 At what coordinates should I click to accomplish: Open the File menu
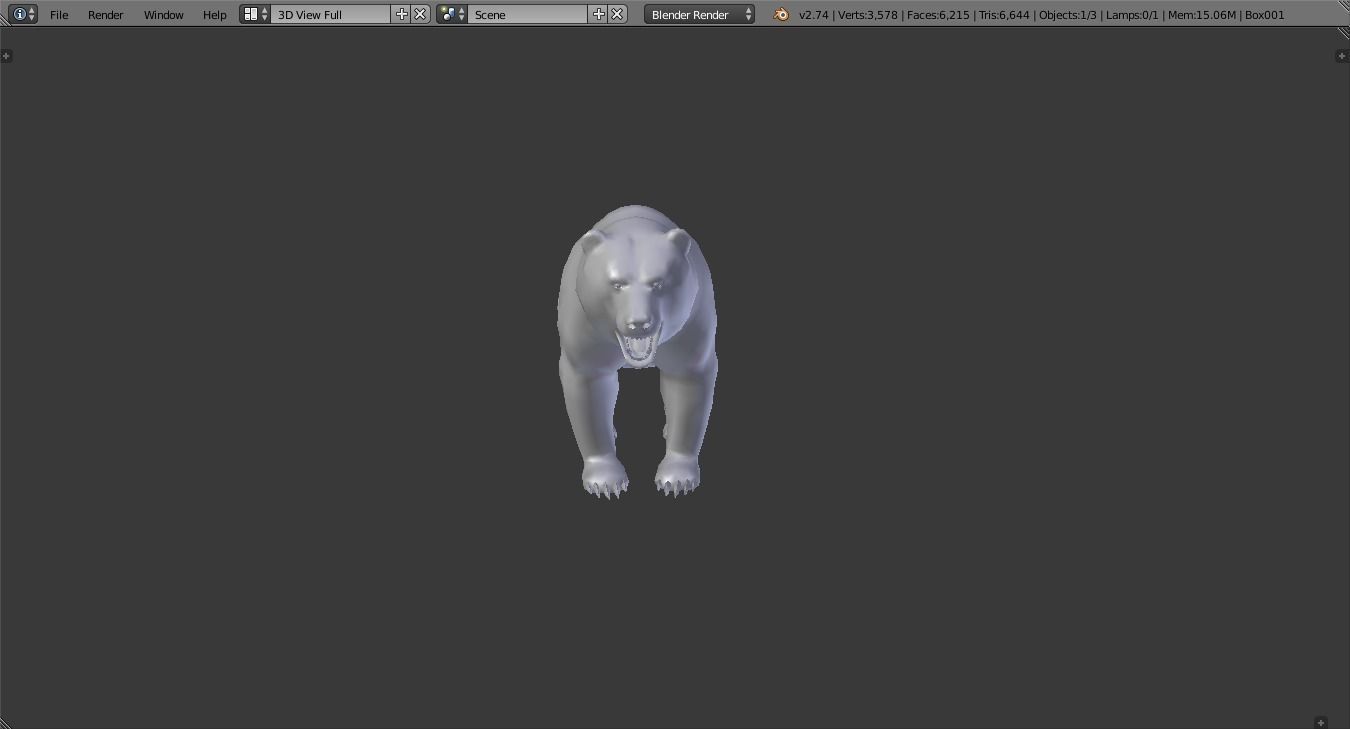point(59,15)
